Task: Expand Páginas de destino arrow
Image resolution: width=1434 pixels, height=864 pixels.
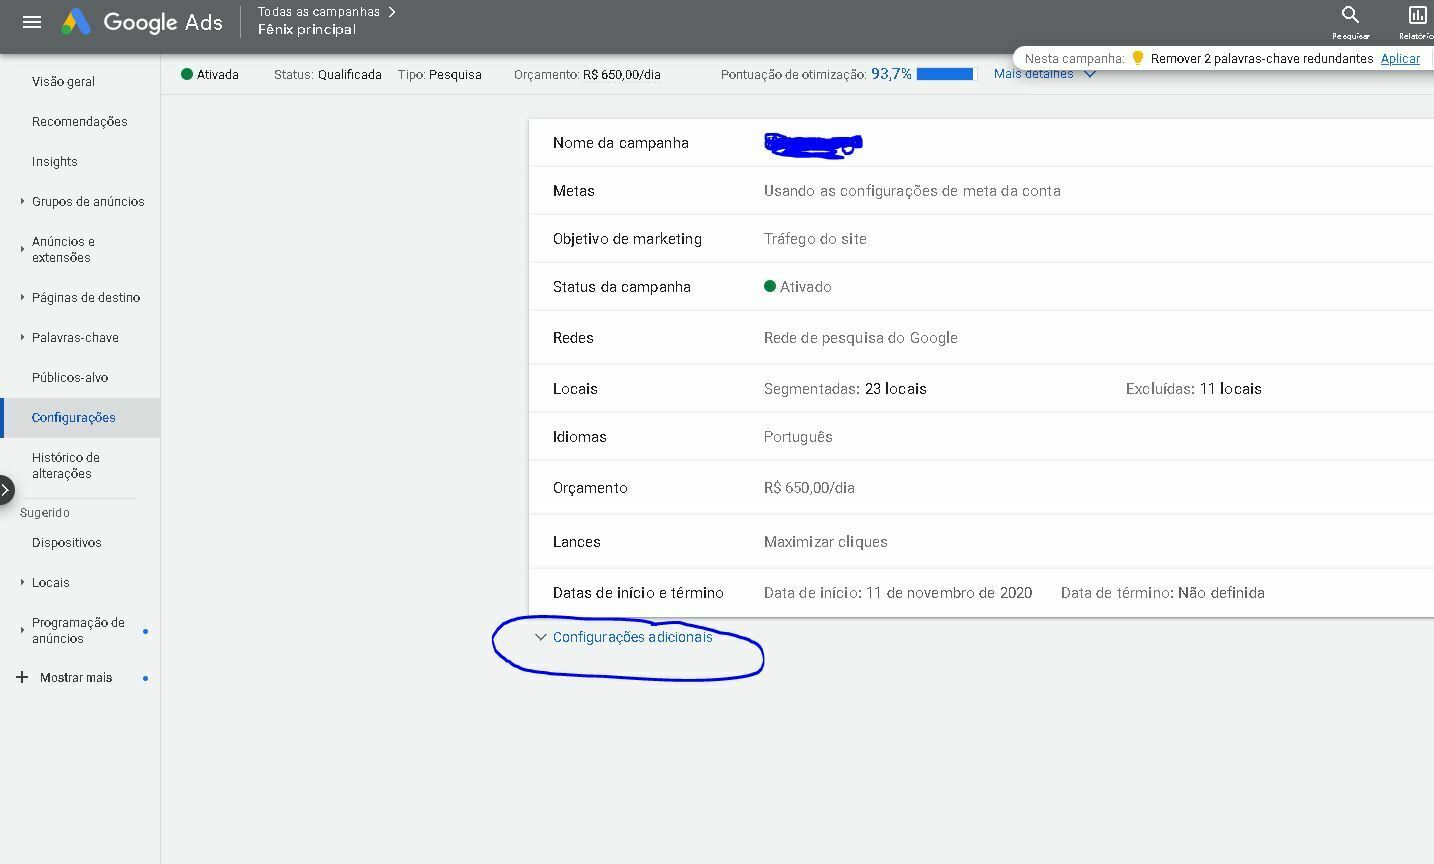Action: pyautogui.click(x=22, y=297)
